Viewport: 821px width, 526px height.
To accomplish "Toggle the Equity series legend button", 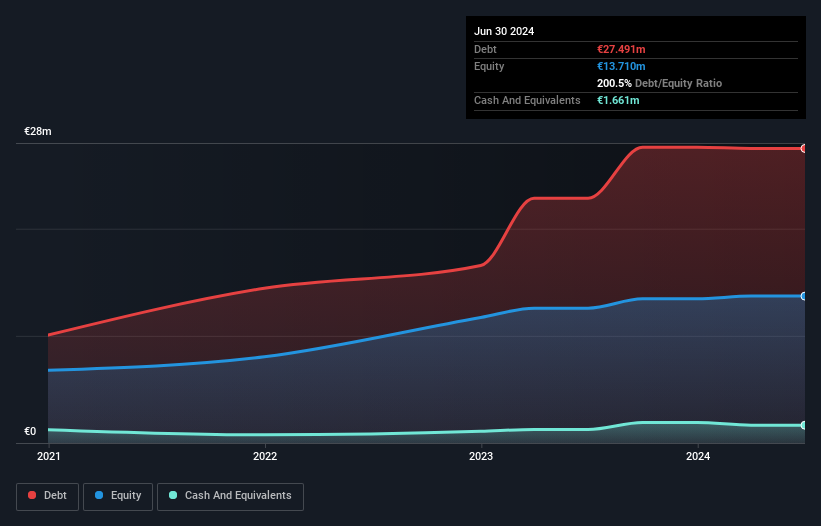I will [118, 496].
